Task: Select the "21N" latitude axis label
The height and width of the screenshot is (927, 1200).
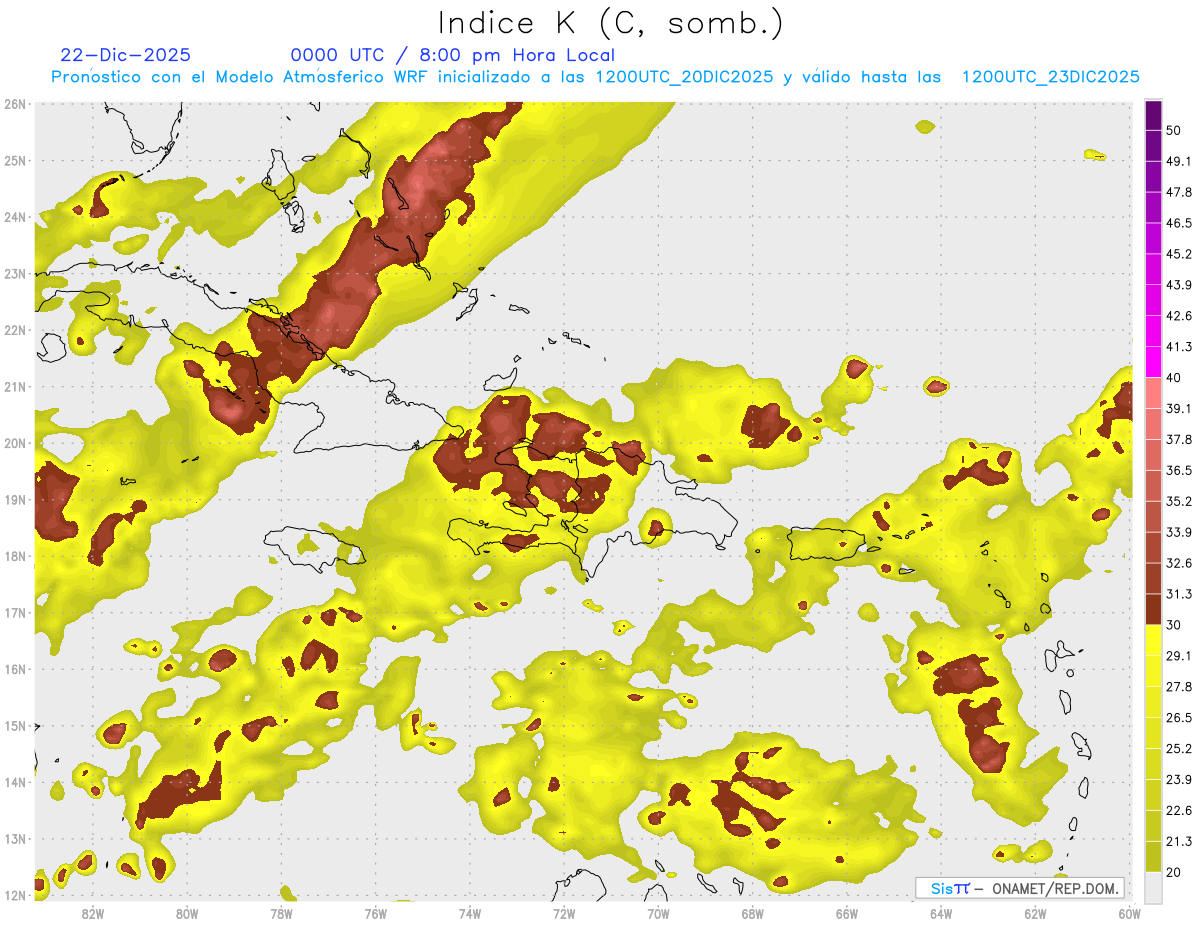Action: (15, 387)
